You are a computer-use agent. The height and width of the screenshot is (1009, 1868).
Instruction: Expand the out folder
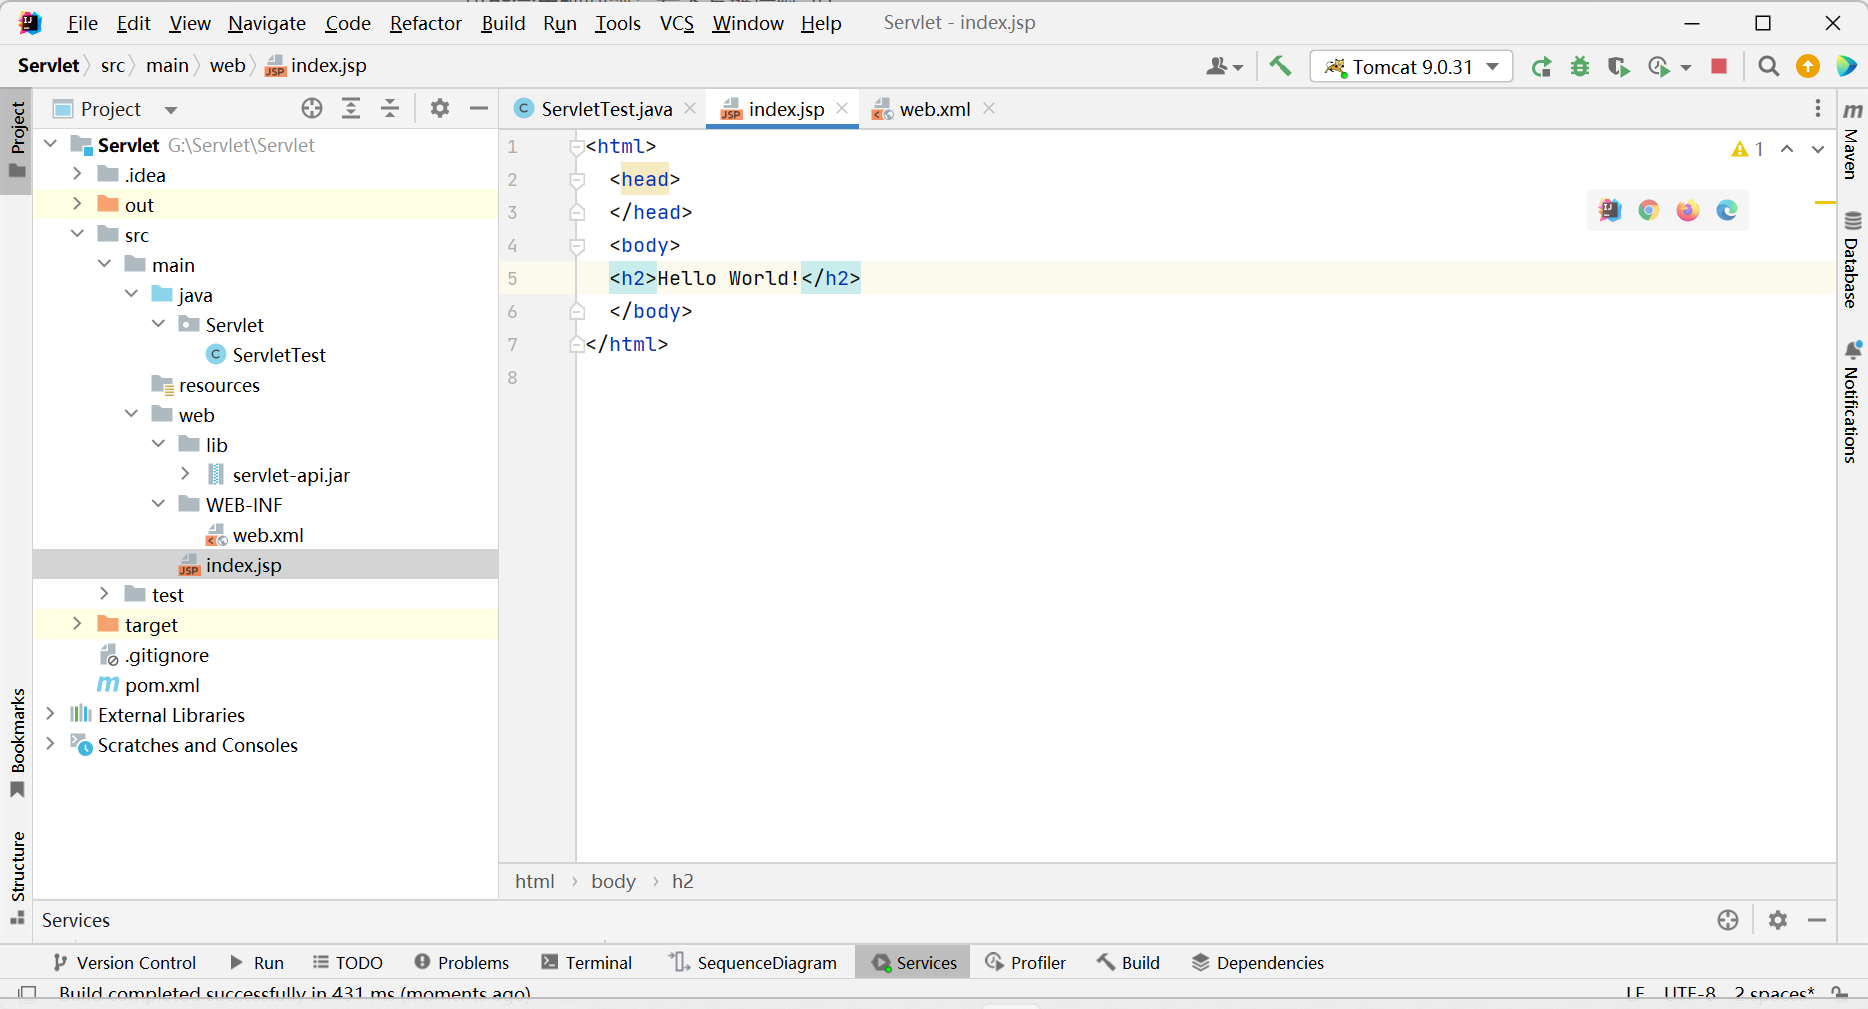click(x=77, y=204)
